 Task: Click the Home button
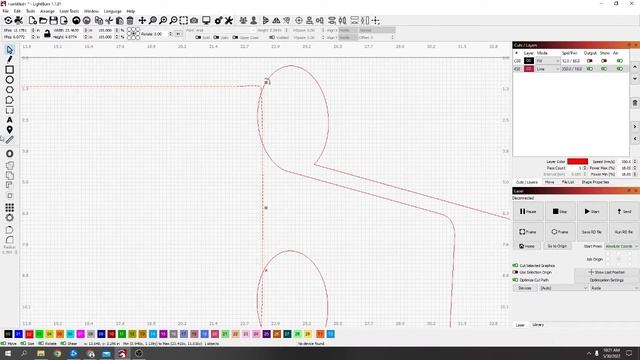[527, 246]
